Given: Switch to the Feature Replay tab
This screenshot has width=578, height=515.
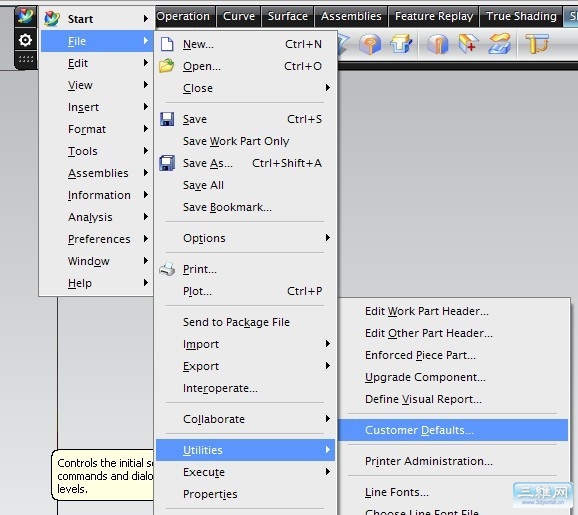Looking at the screenshot, I should 434,17.
